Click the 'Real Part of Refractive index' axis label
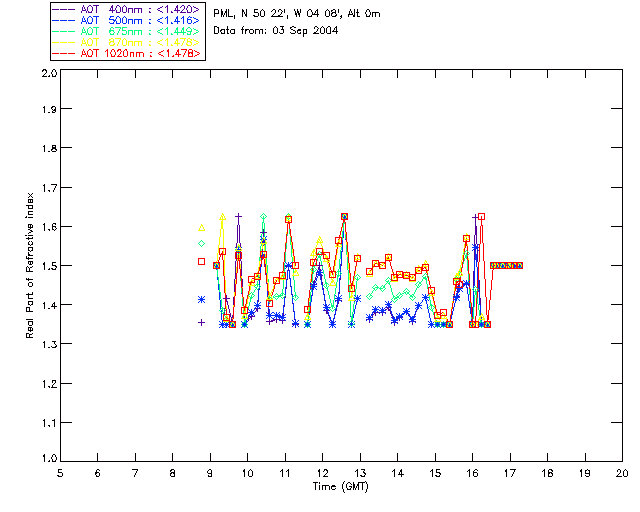The height and width of the screenshot is (512, 640). click(x=29, y=266)
